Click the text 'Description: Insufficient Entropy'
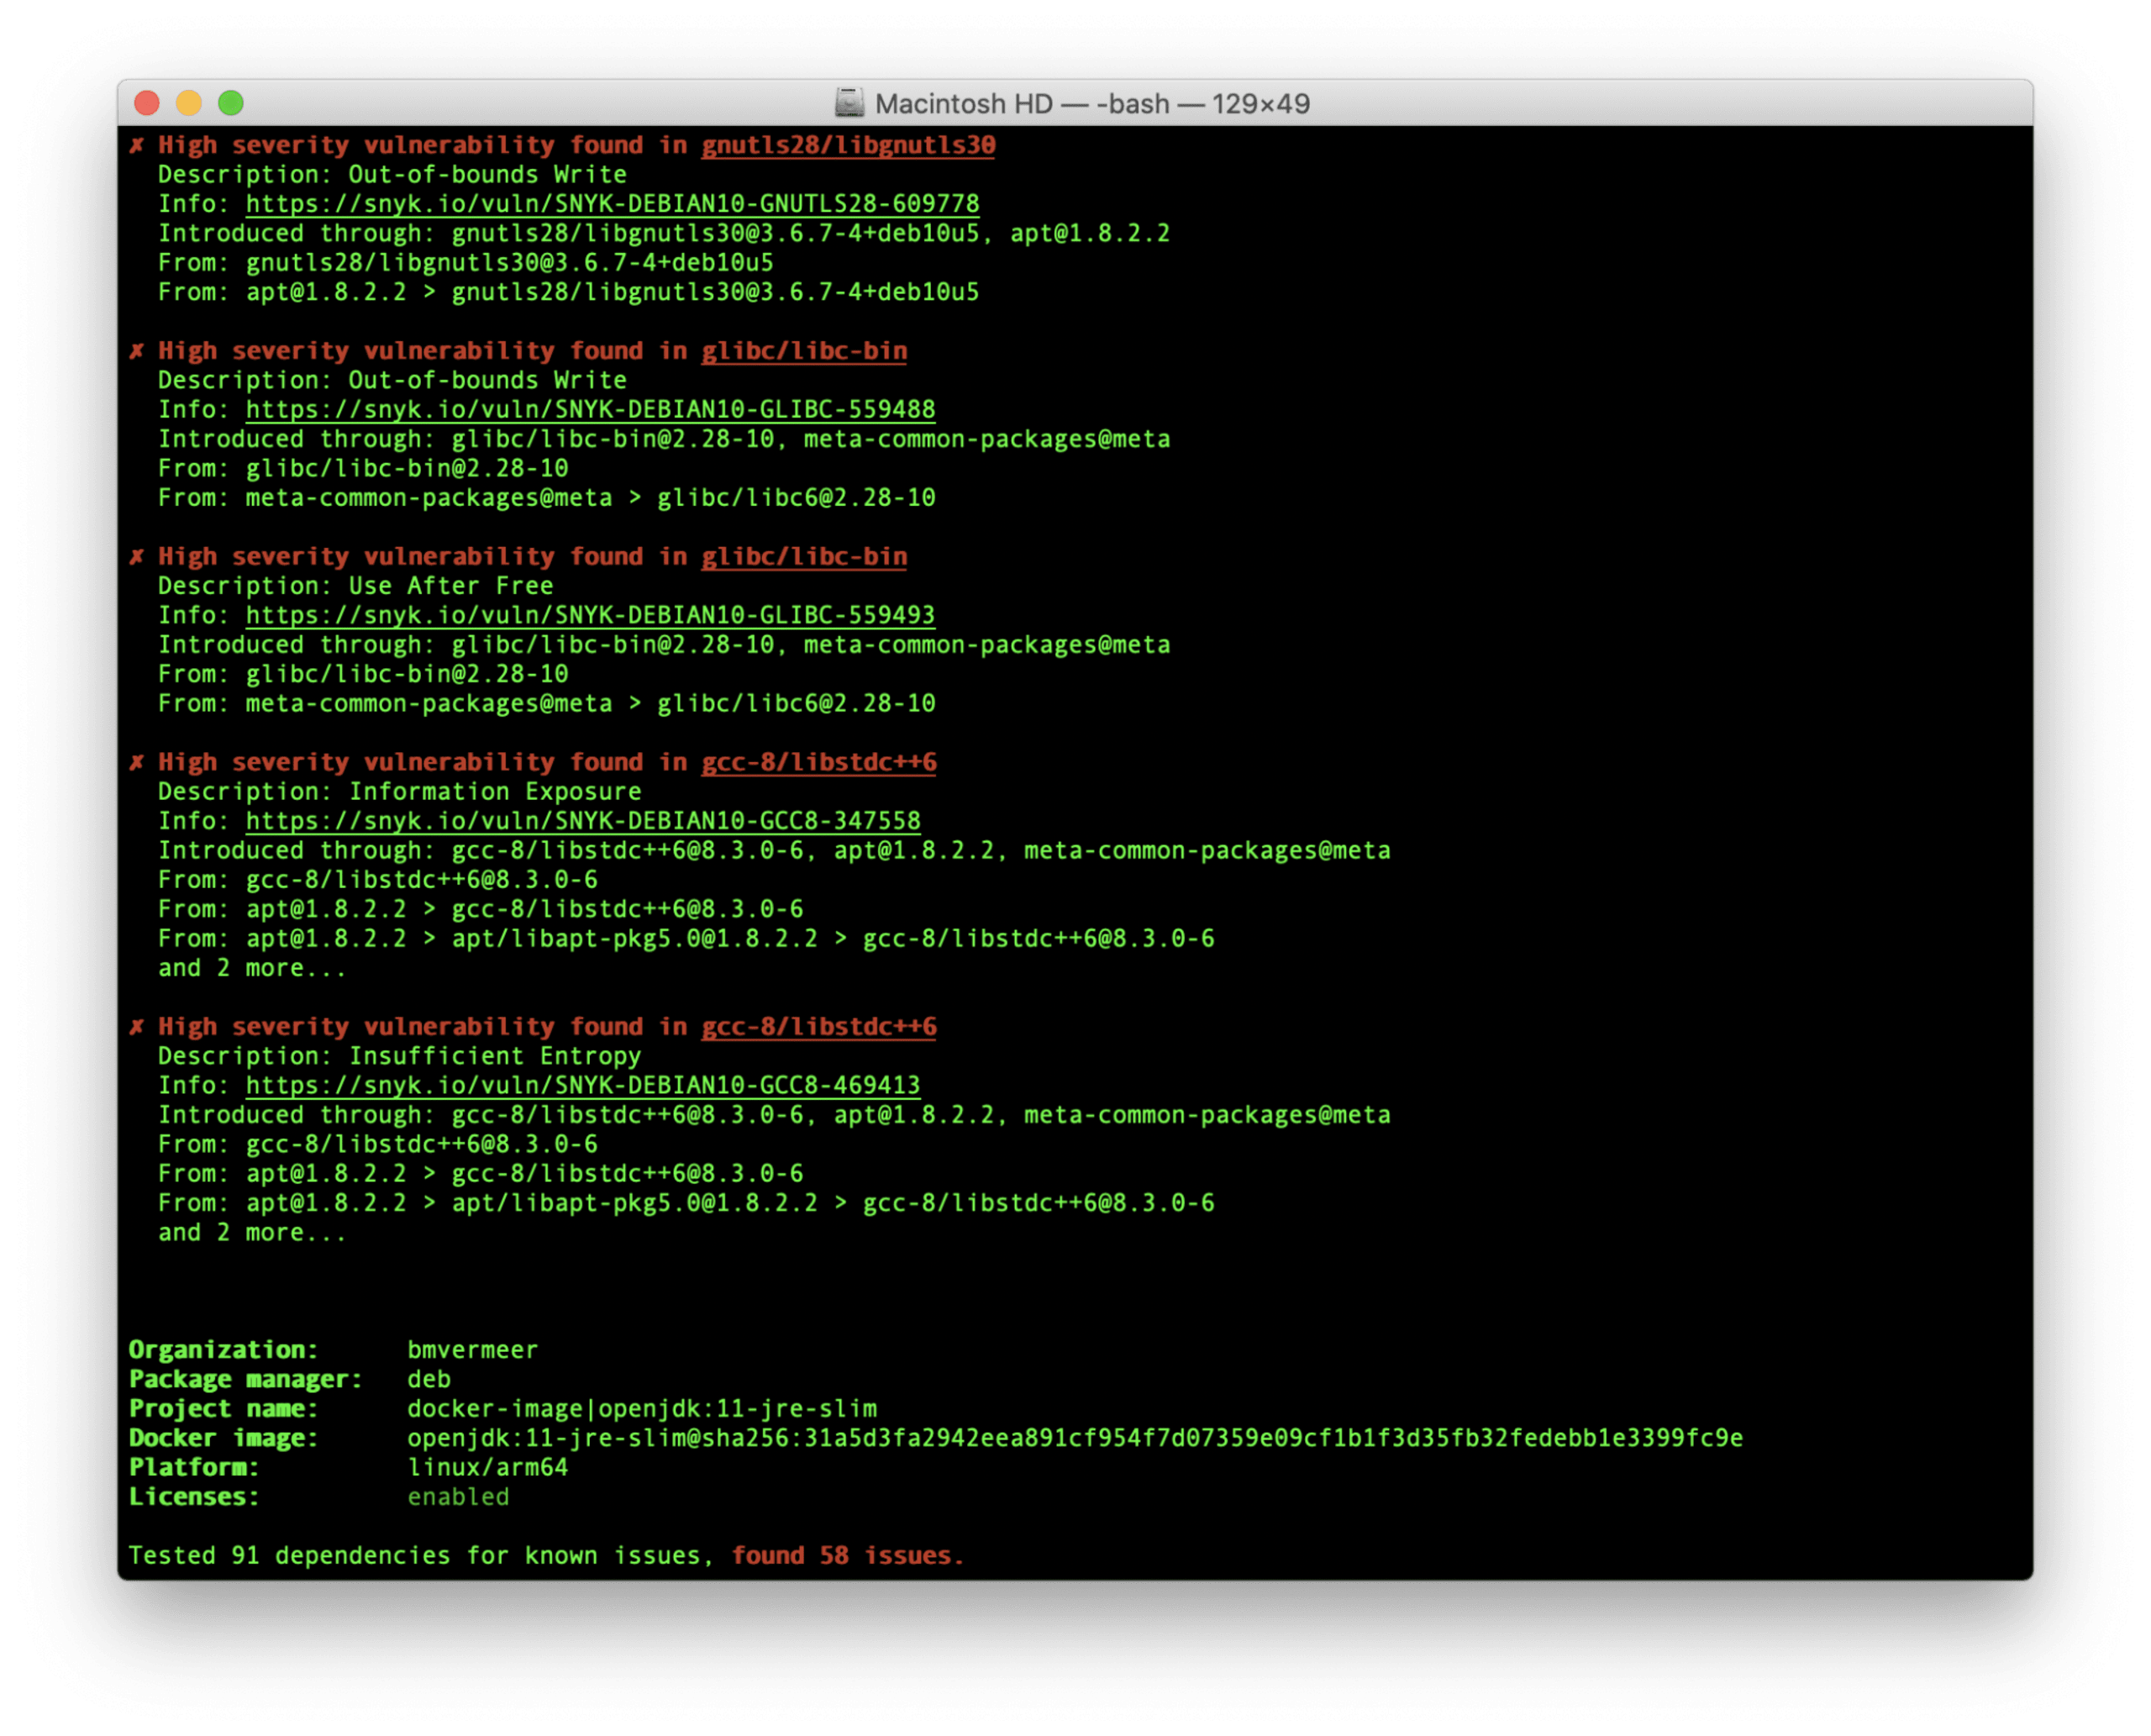2151x1736 pixels. tap(399, 1056)
